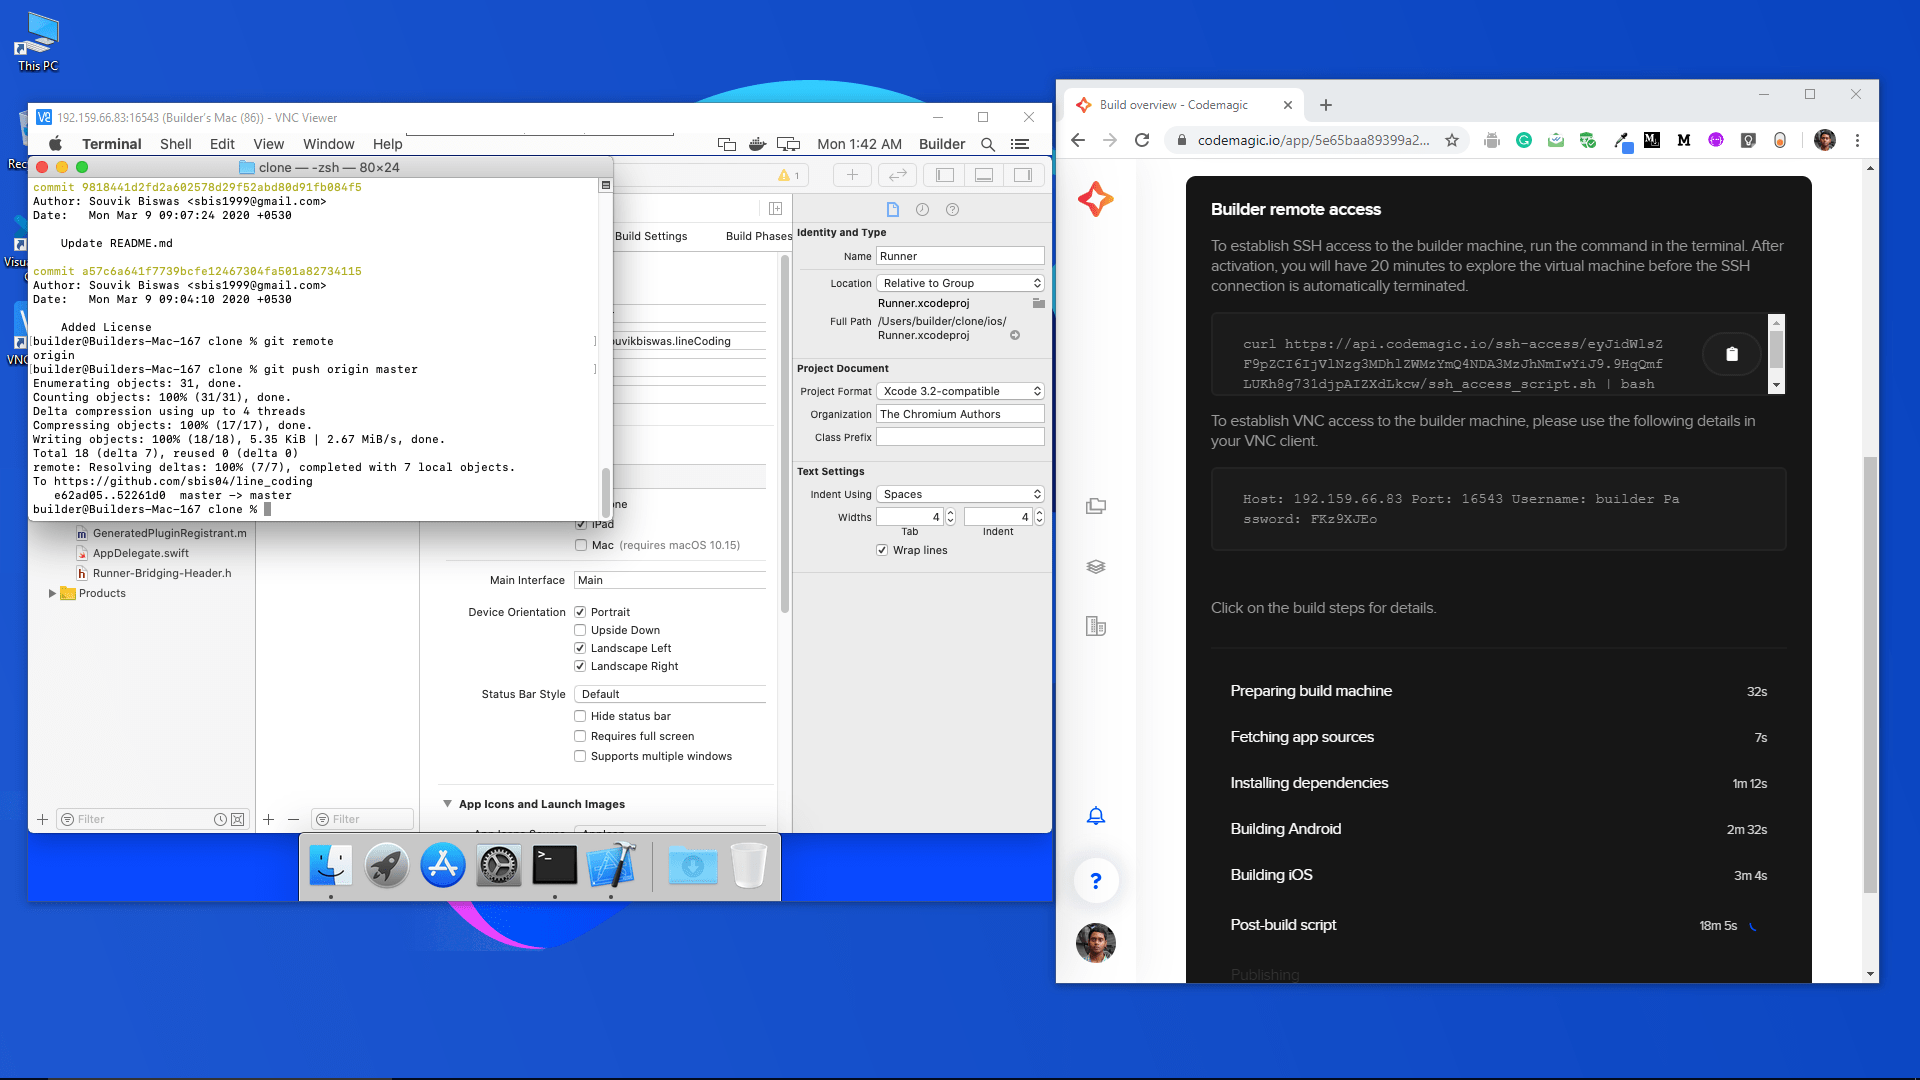Open Terminal from the Dock
The height and width of the screenshot is (1080, 1920).
coord(554,866)
